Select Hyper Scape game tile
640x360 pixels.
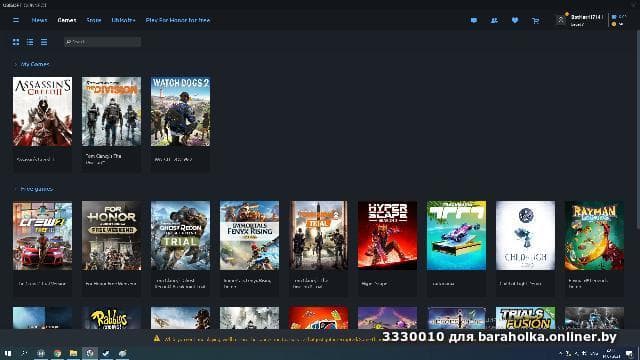click(x=387, y=249)
